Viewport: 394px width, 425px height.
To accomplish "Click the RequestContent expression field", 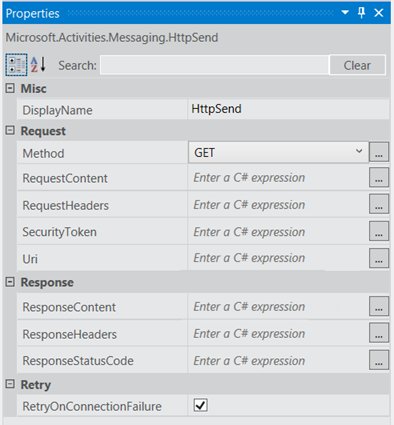I will 278,178.
